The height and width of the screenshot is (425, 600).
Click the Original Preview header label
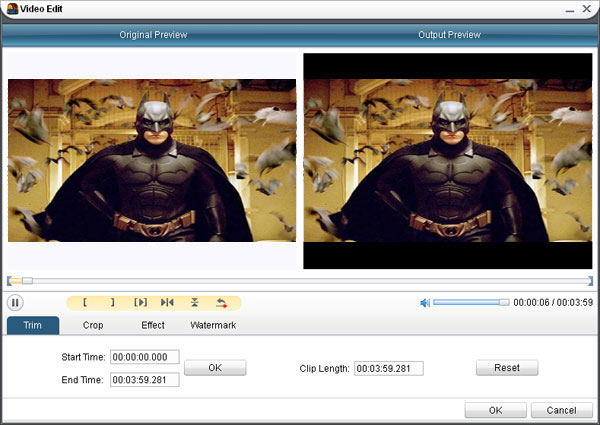[x=153, y=35]
